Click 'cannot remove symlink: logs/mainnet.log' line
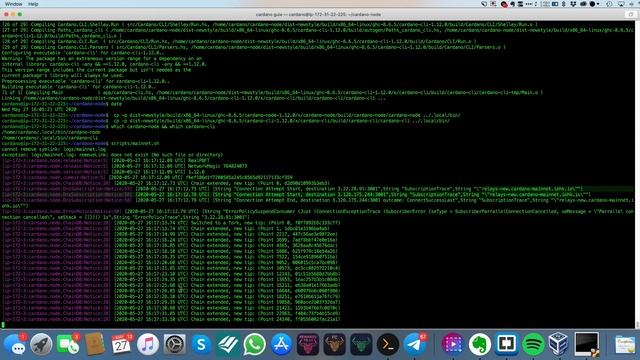The height and width of the screenshot is (360, 640). pyautogui.click(x=53, y=149)
